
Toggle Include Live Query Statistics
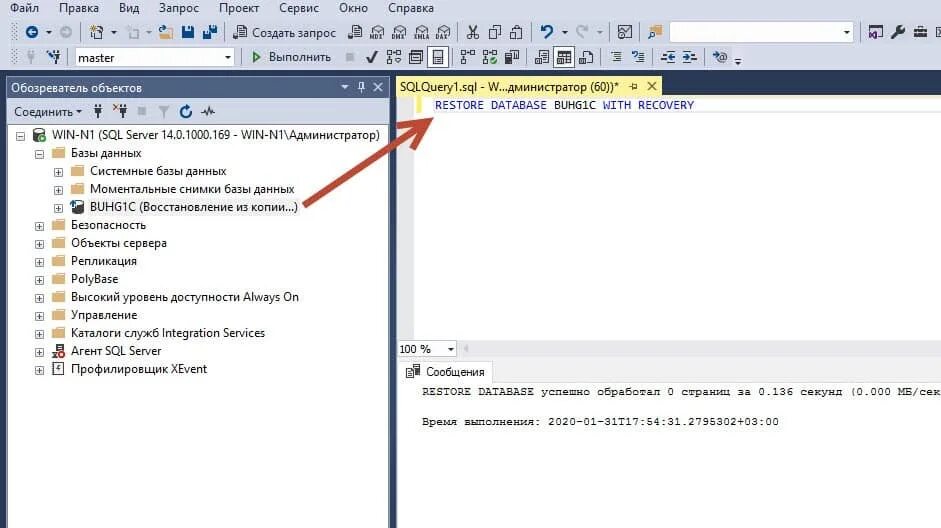click(490, 57)
